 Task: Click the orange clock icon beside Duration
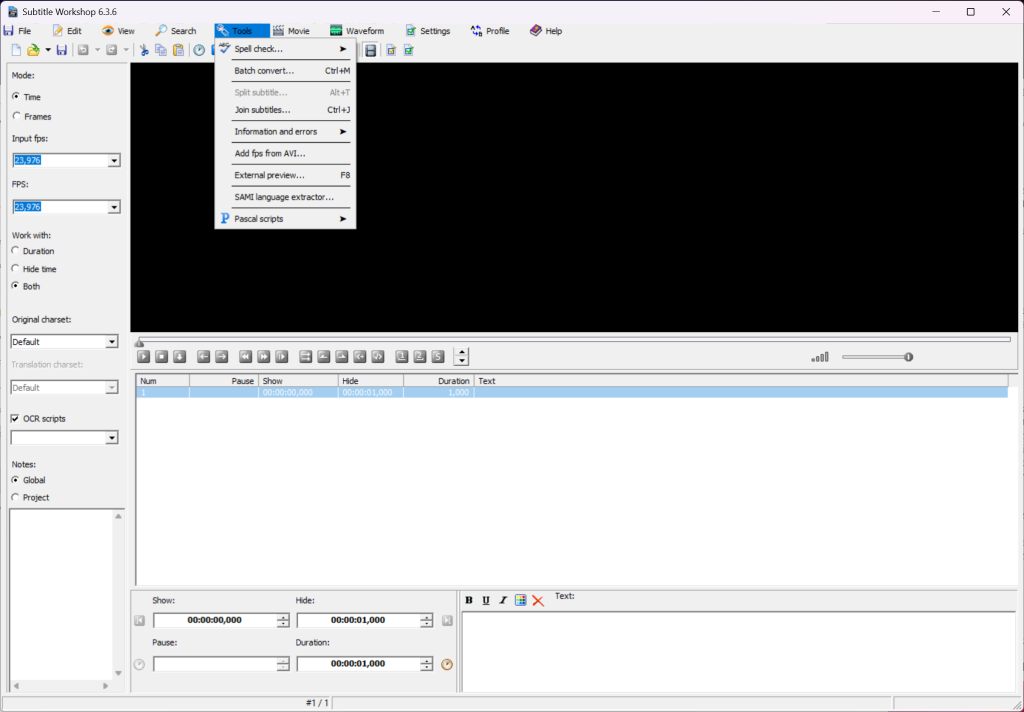(x=447, y=664)
